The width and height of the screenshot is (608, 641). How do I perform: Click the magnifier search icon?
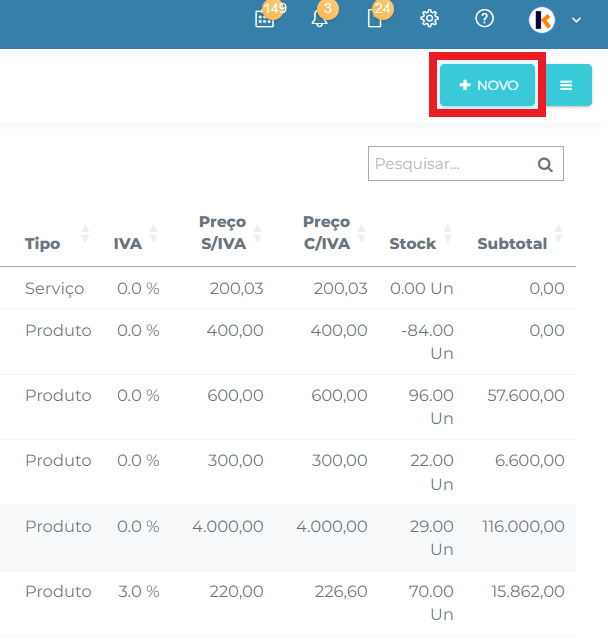pyautogui.click(x=545, y=164)
